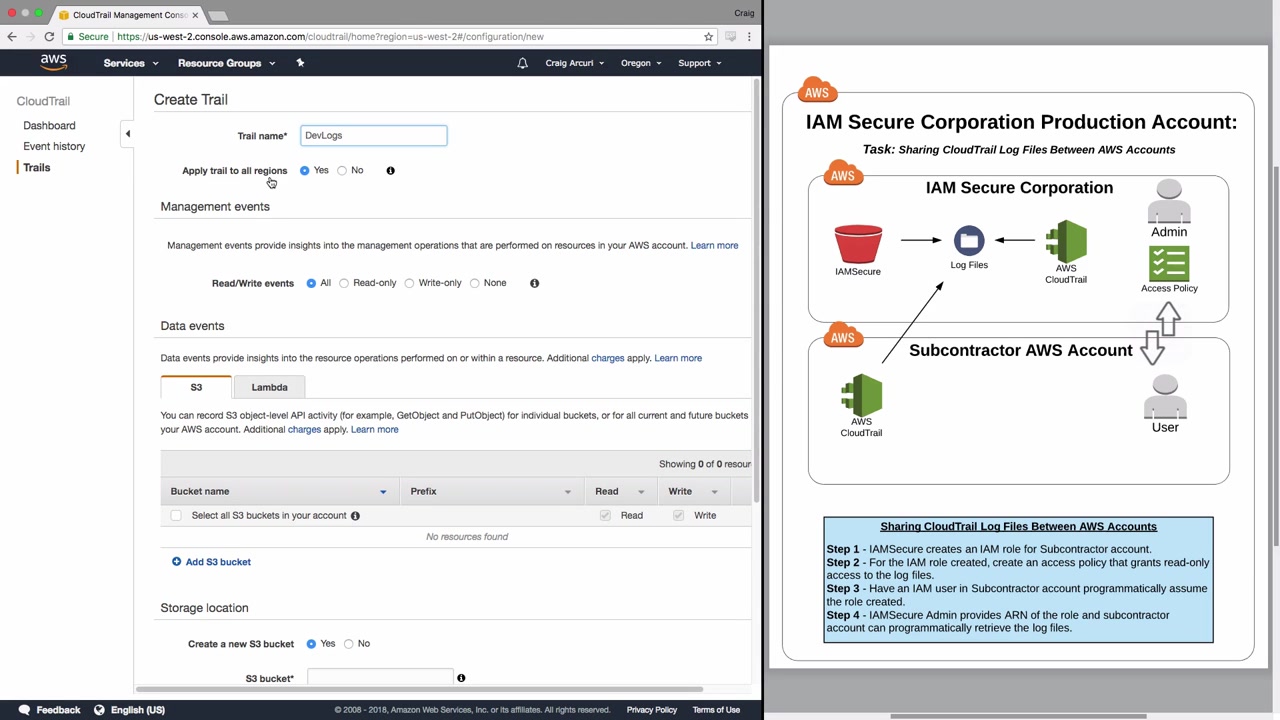Open the AWS notifications bell

tap(522, 63)
